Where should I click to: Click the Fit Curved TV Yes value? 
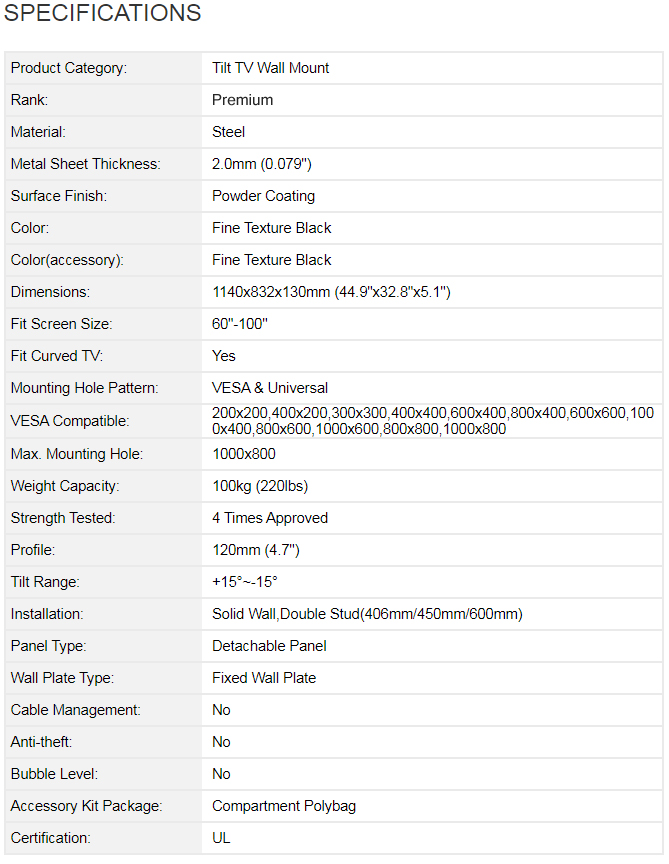click(x=224, y=356)
